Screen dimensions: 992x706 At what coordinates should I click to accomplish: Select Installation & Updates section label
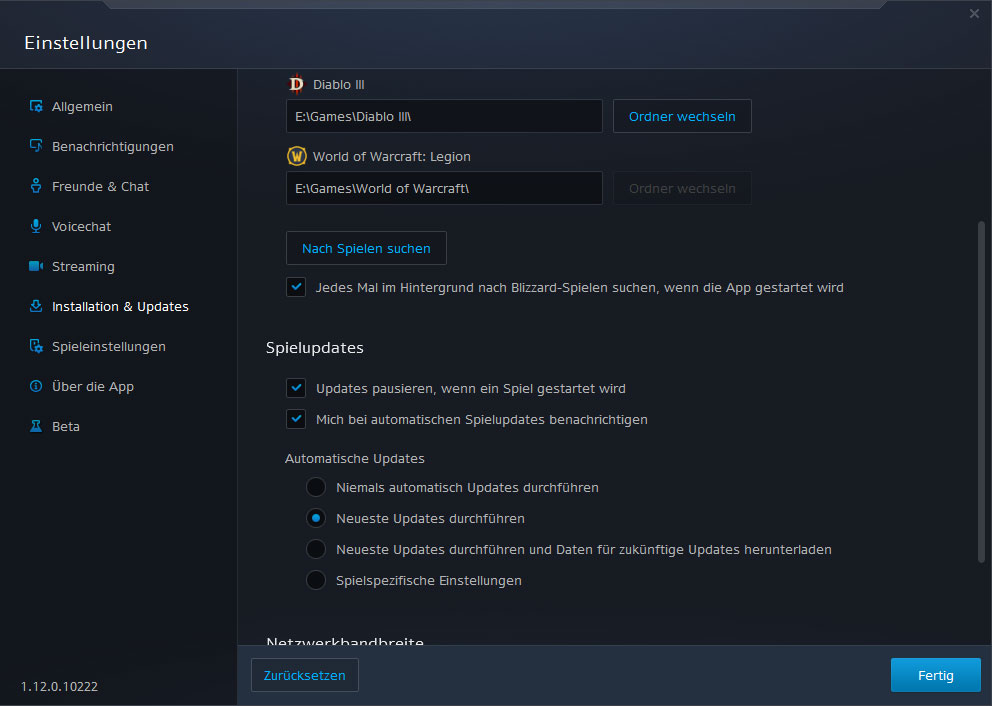coord(120,306)
